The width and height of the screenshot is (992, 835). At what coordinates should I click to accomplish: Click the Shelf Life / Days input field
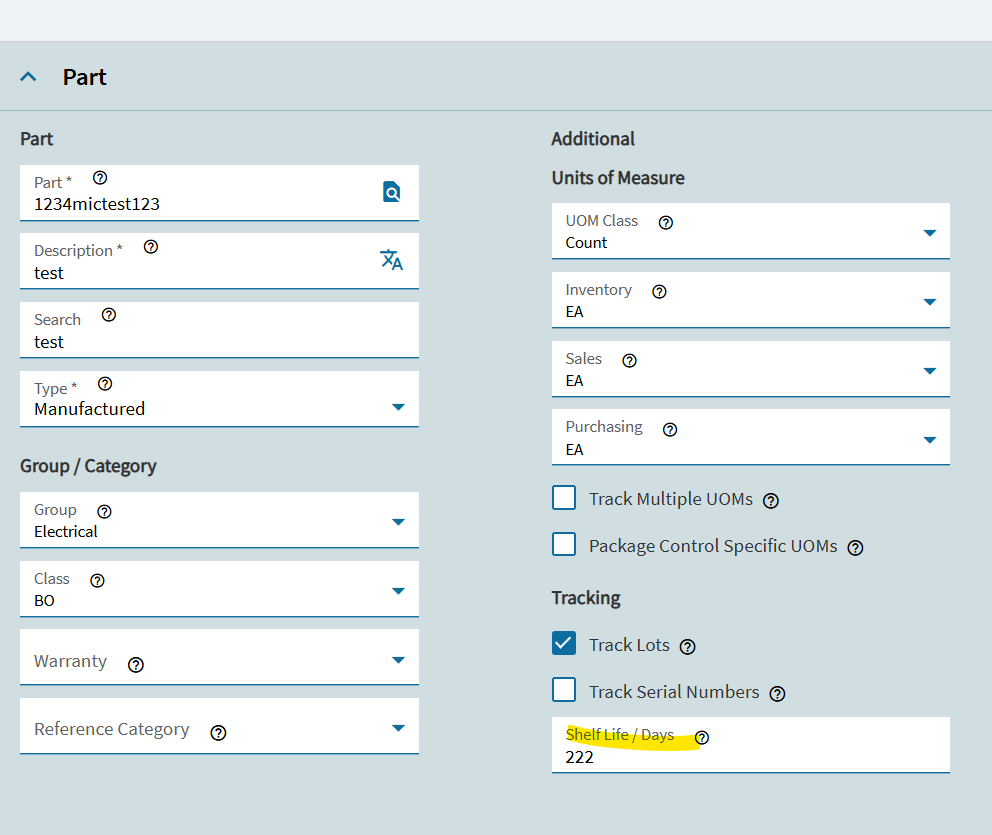point(750,745)
